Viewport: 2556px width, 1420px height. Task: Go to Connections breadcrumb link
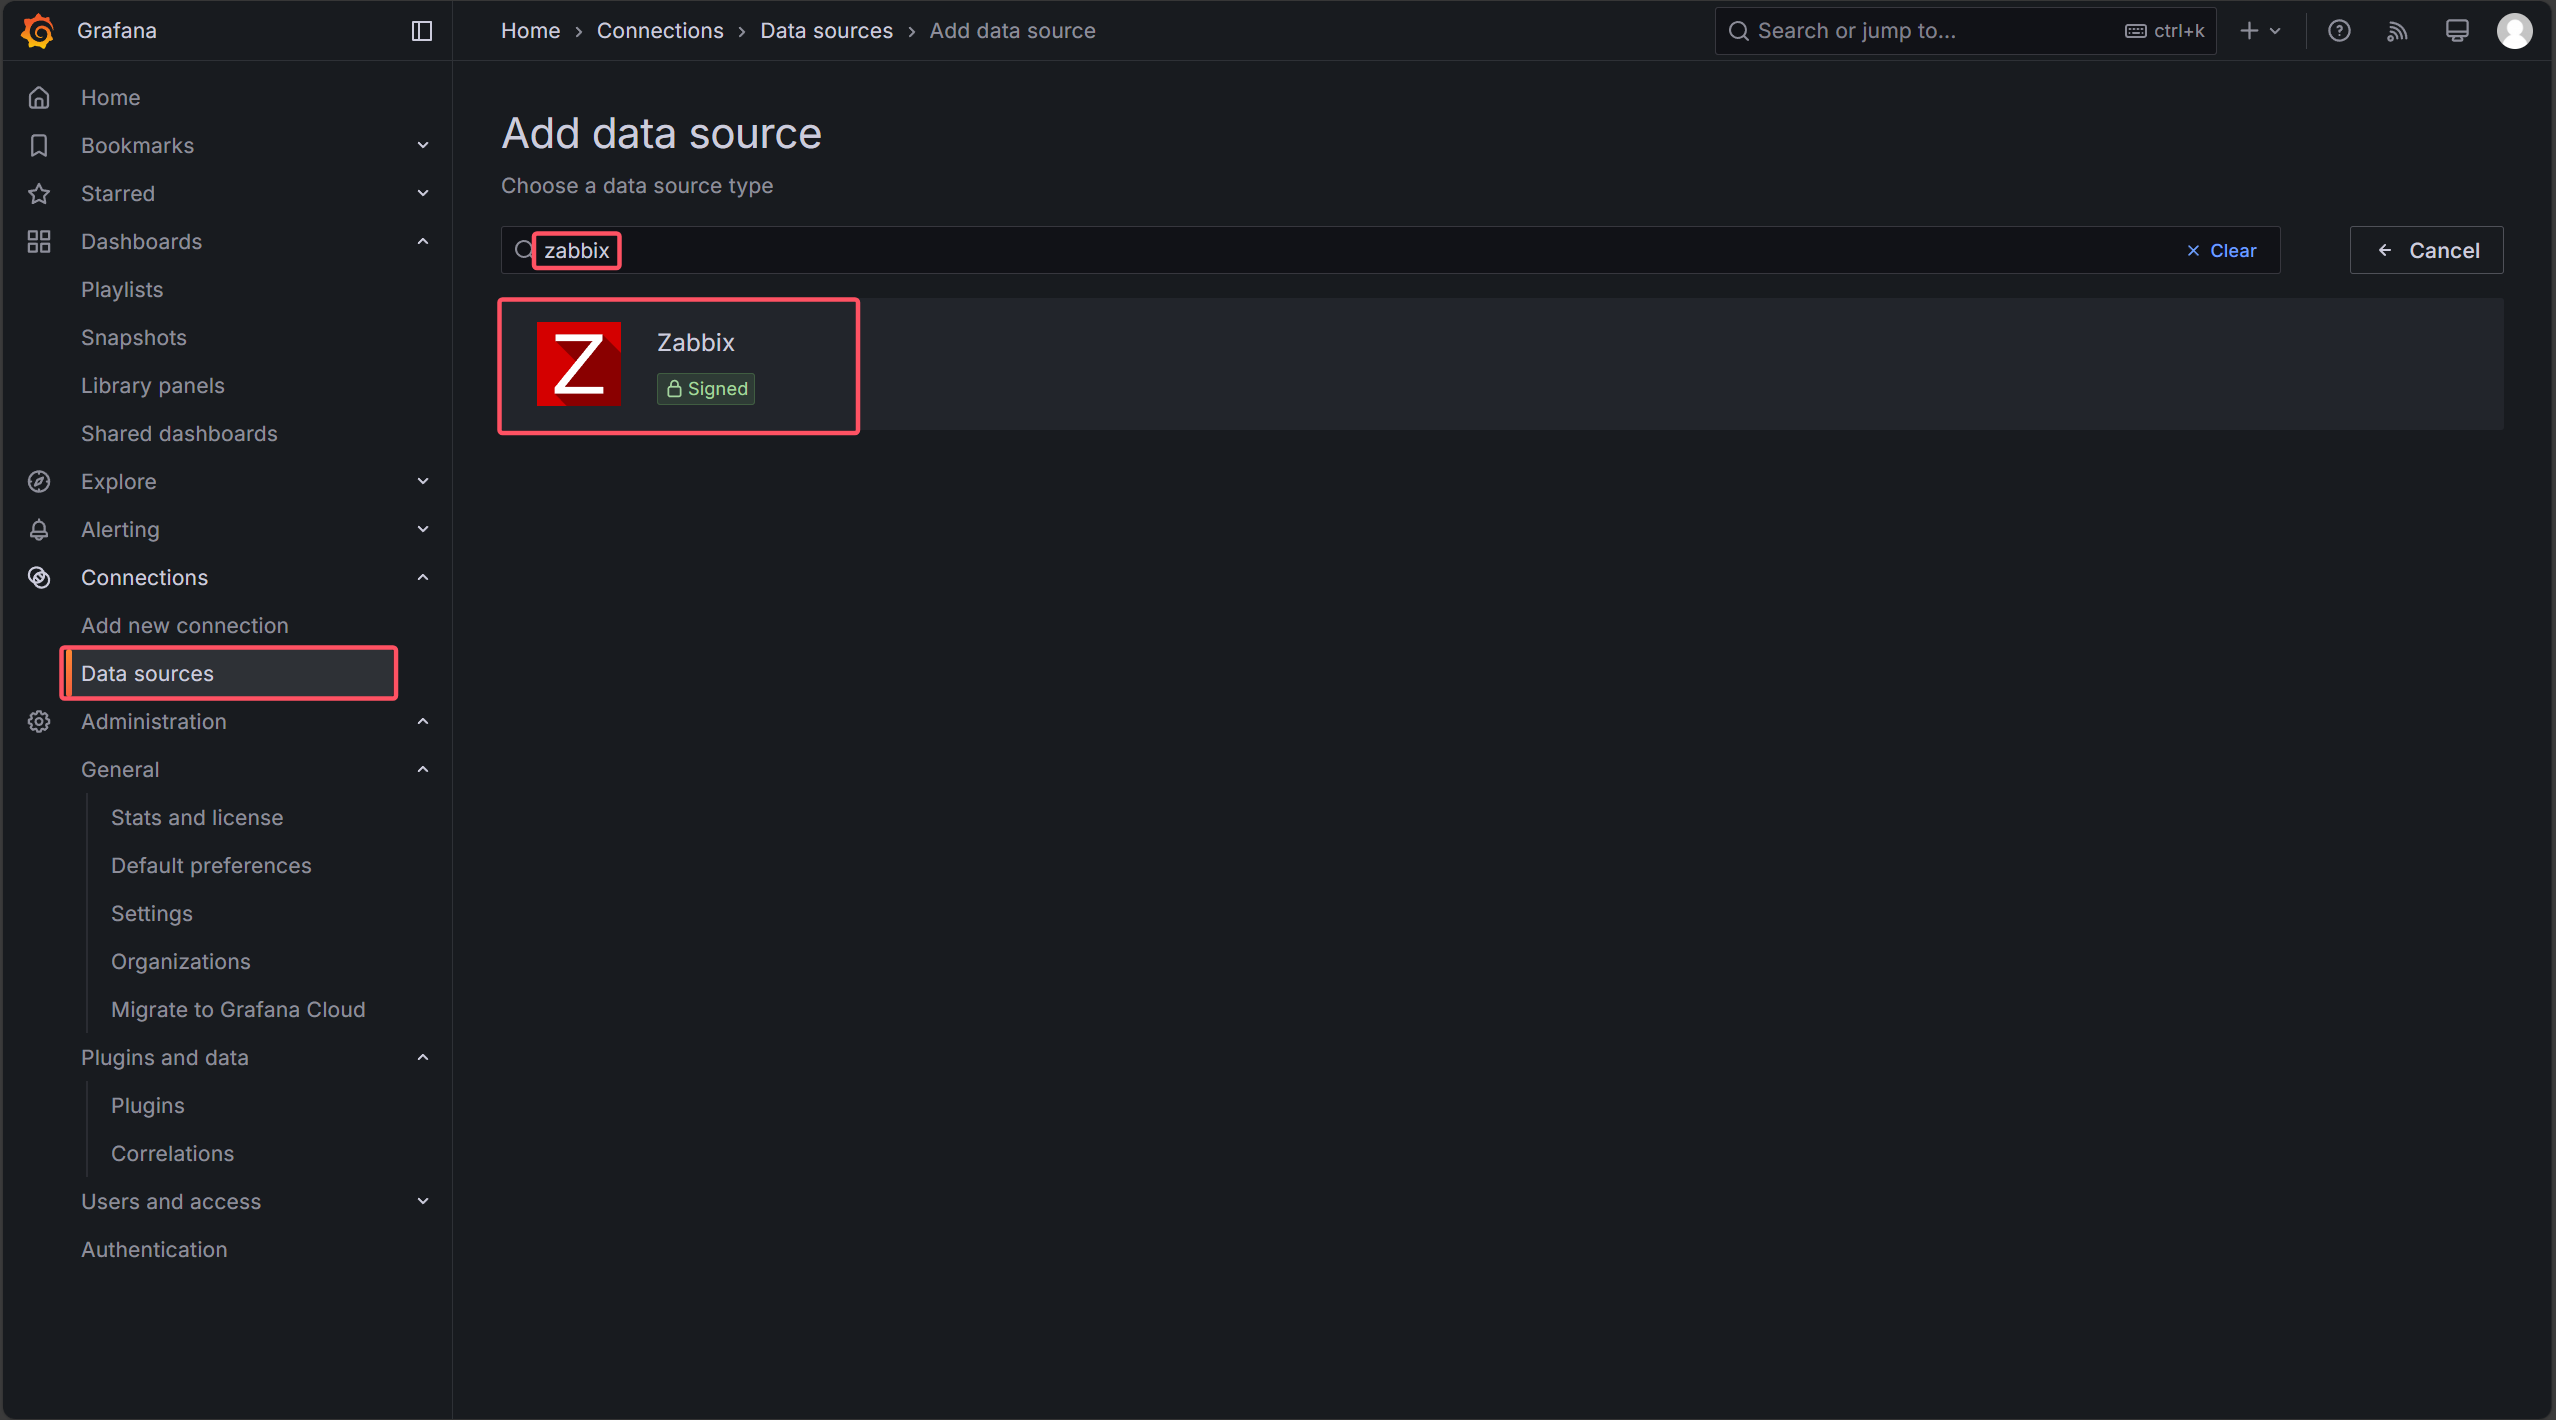(660, 31)
